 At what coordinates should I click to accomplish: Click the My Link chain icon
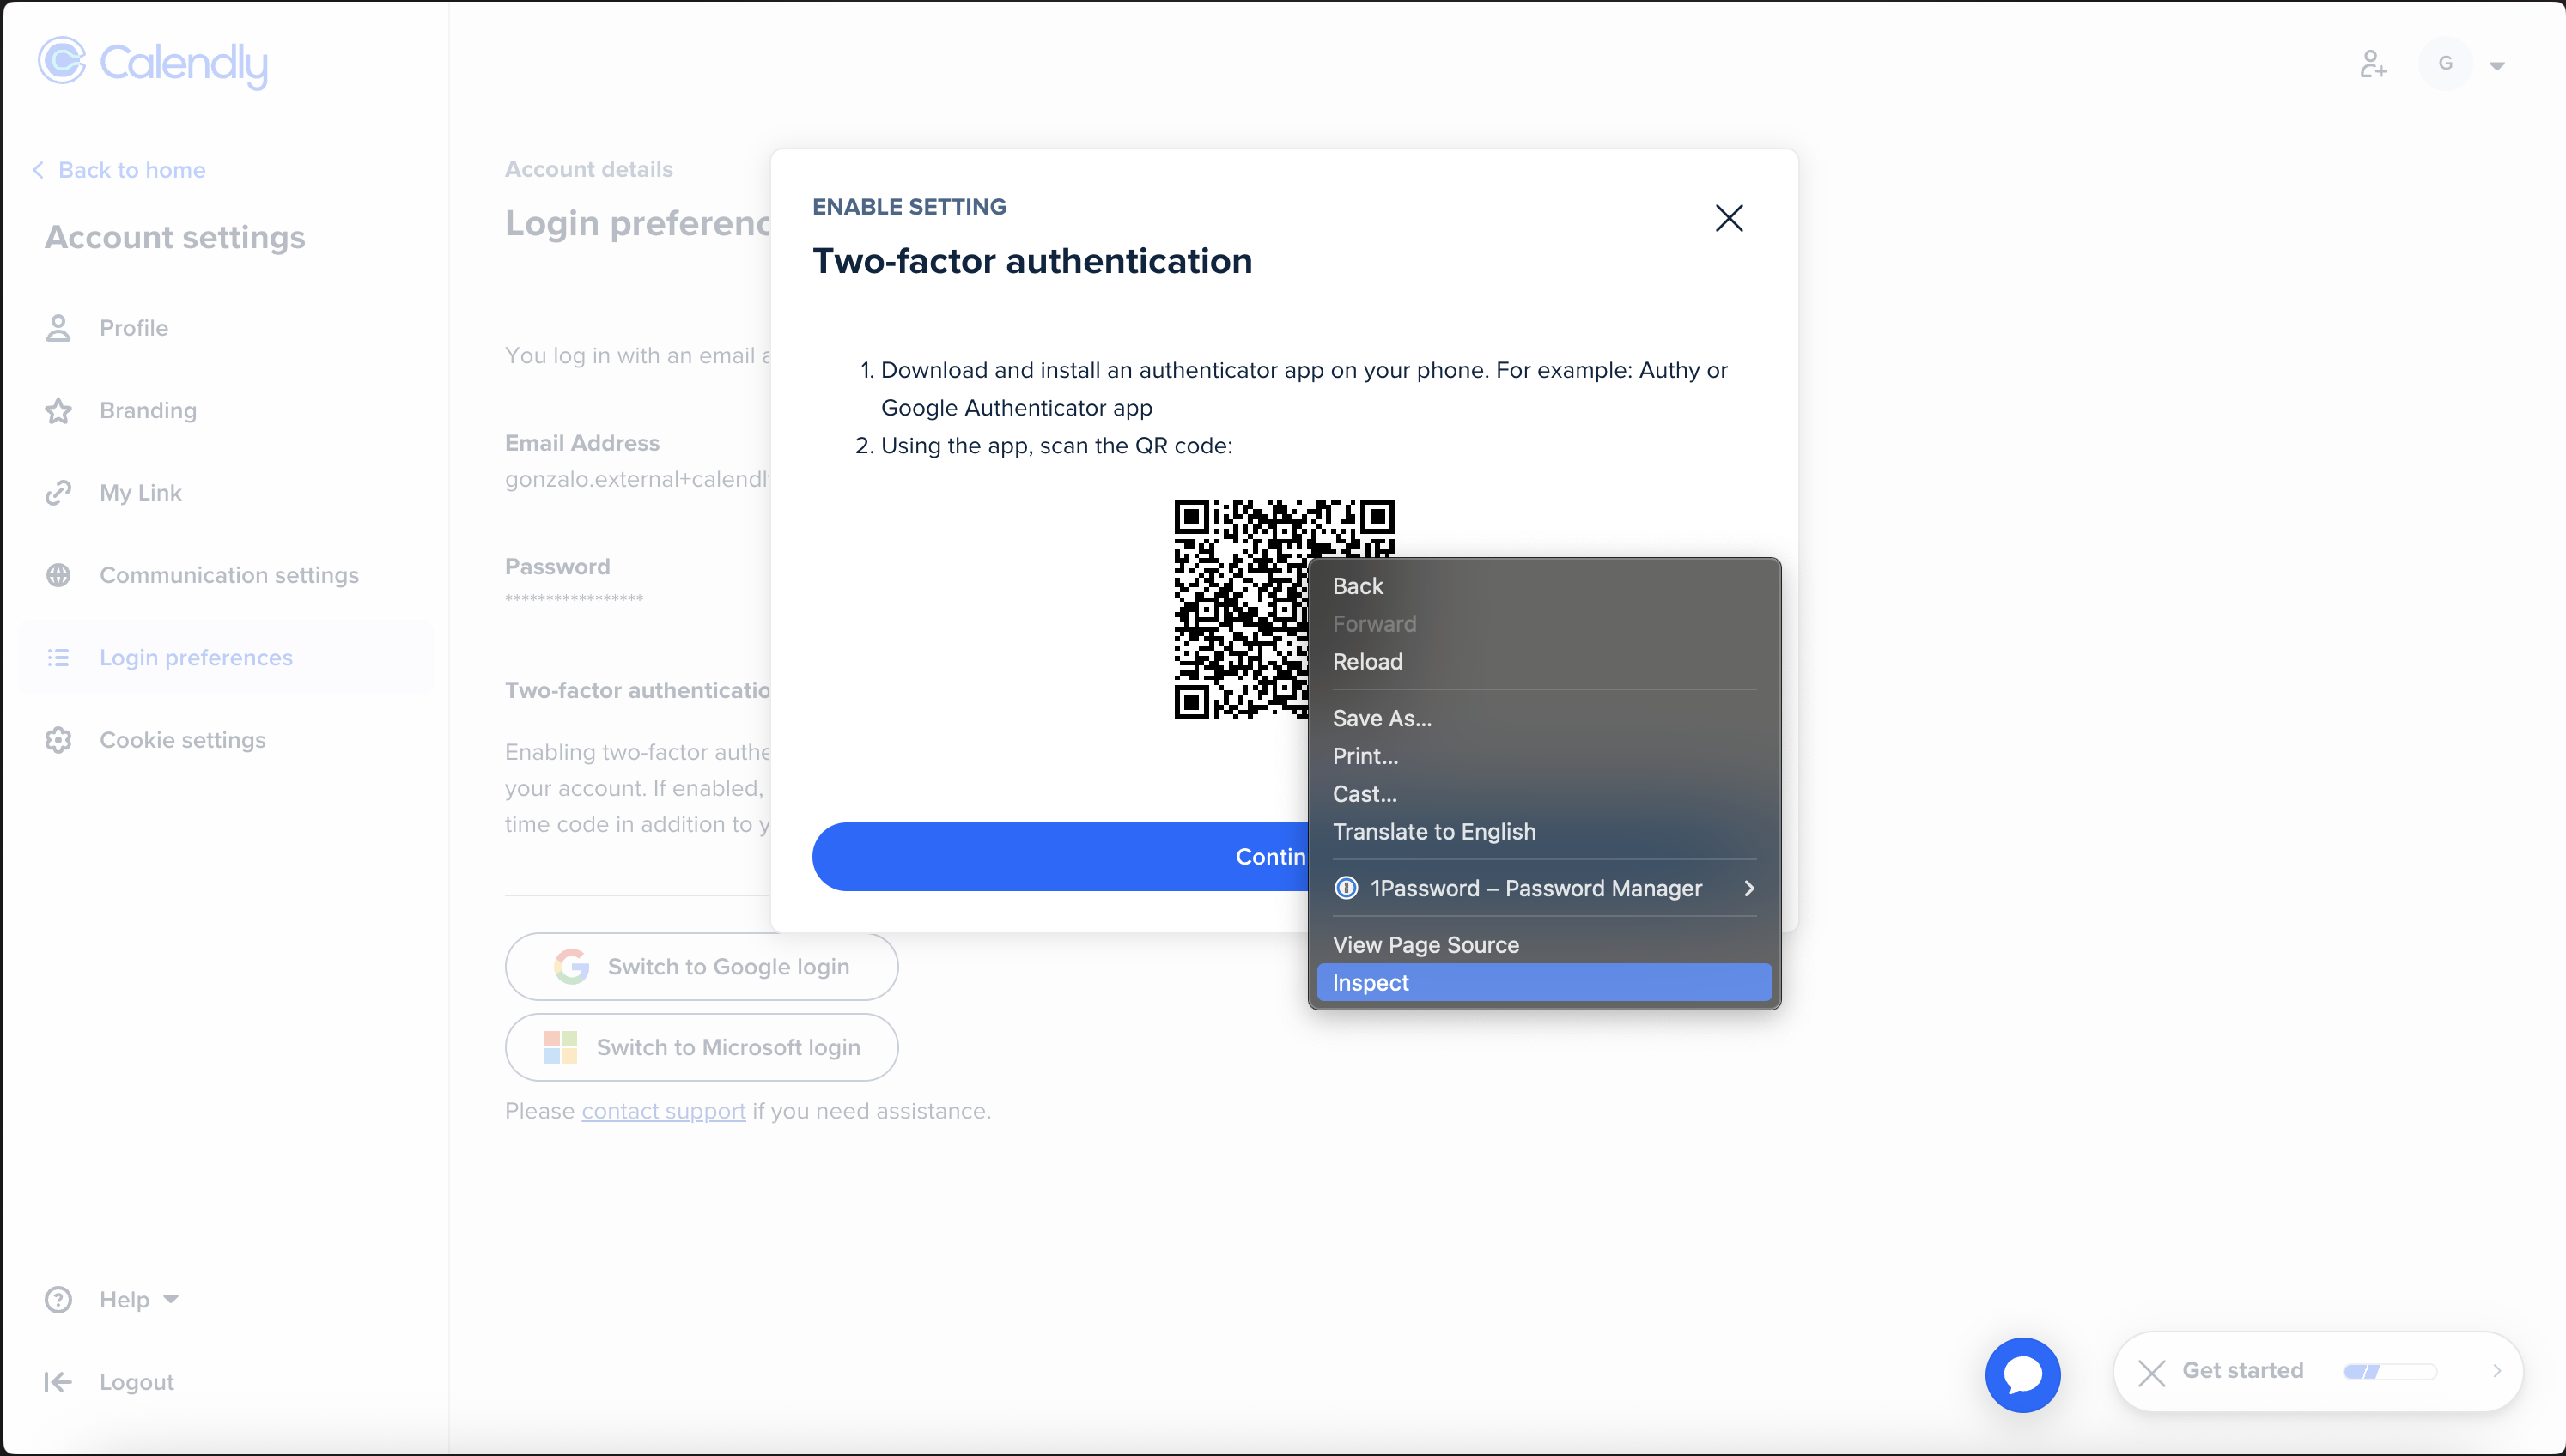58,493
